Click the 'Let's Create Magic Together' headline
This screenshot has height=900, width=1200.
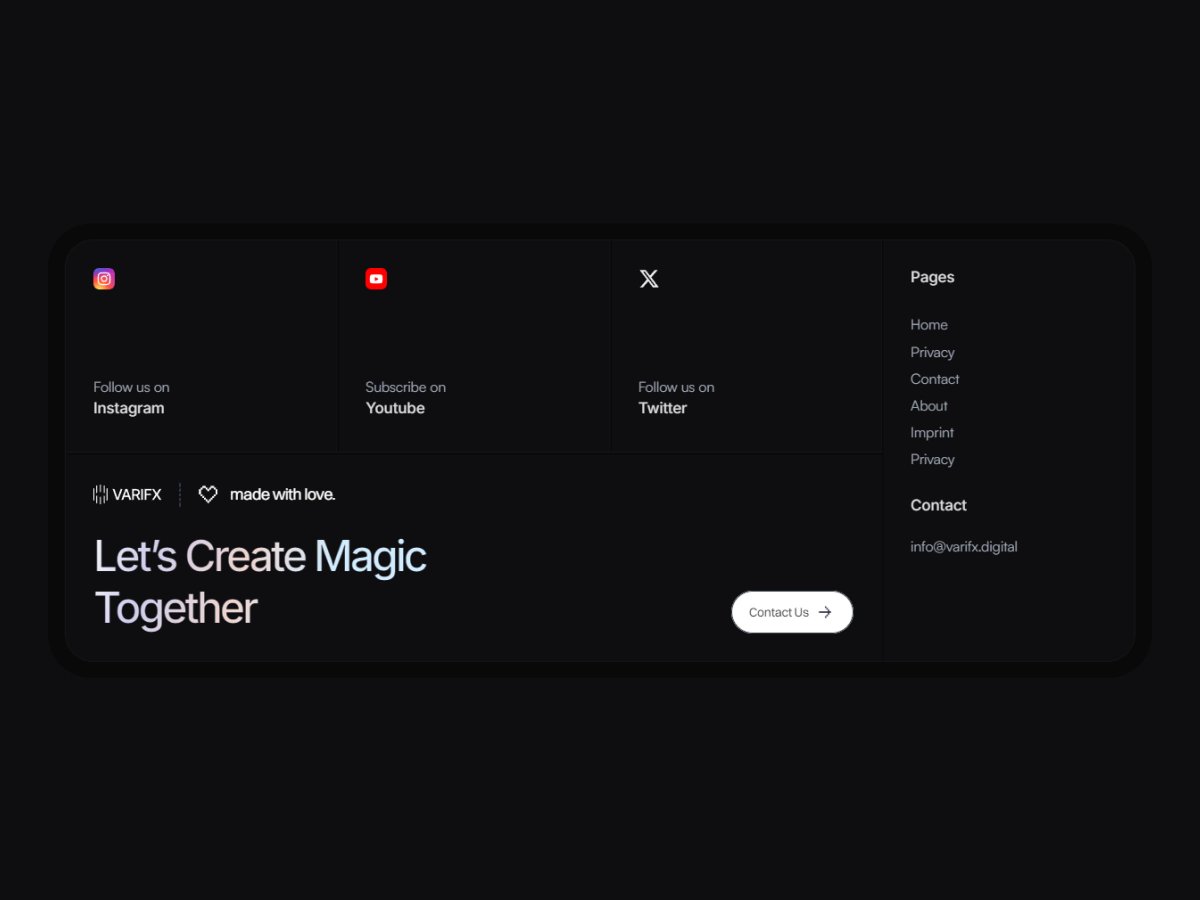(259, 580)
